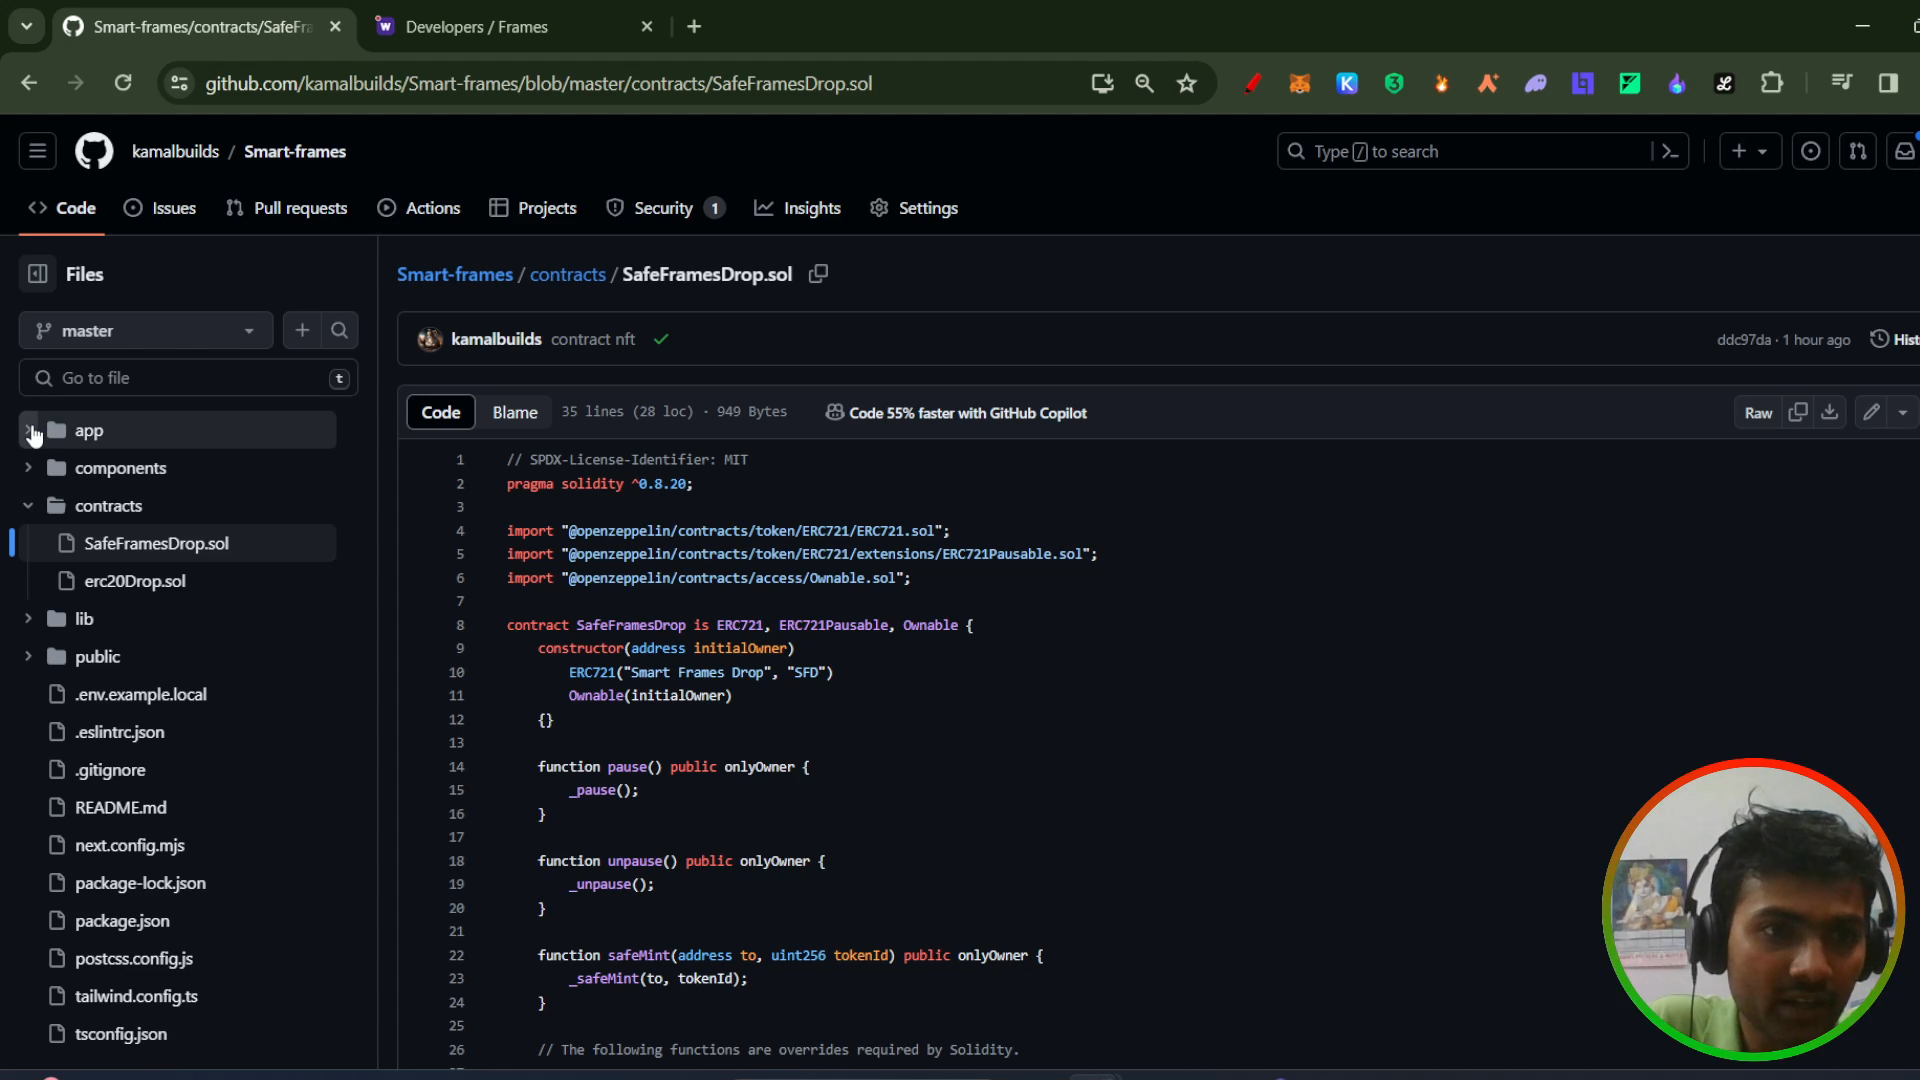Open the Insights tab
The height and width of the screenshot is (1080, 1920).
tap(798, 208)
